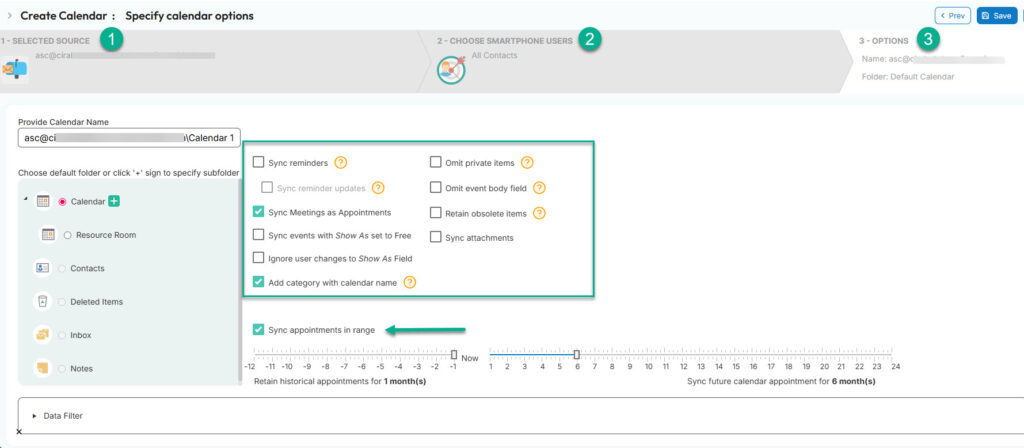
Task: Enable the Sync reminders checkbox
Action: click(259, 162)
